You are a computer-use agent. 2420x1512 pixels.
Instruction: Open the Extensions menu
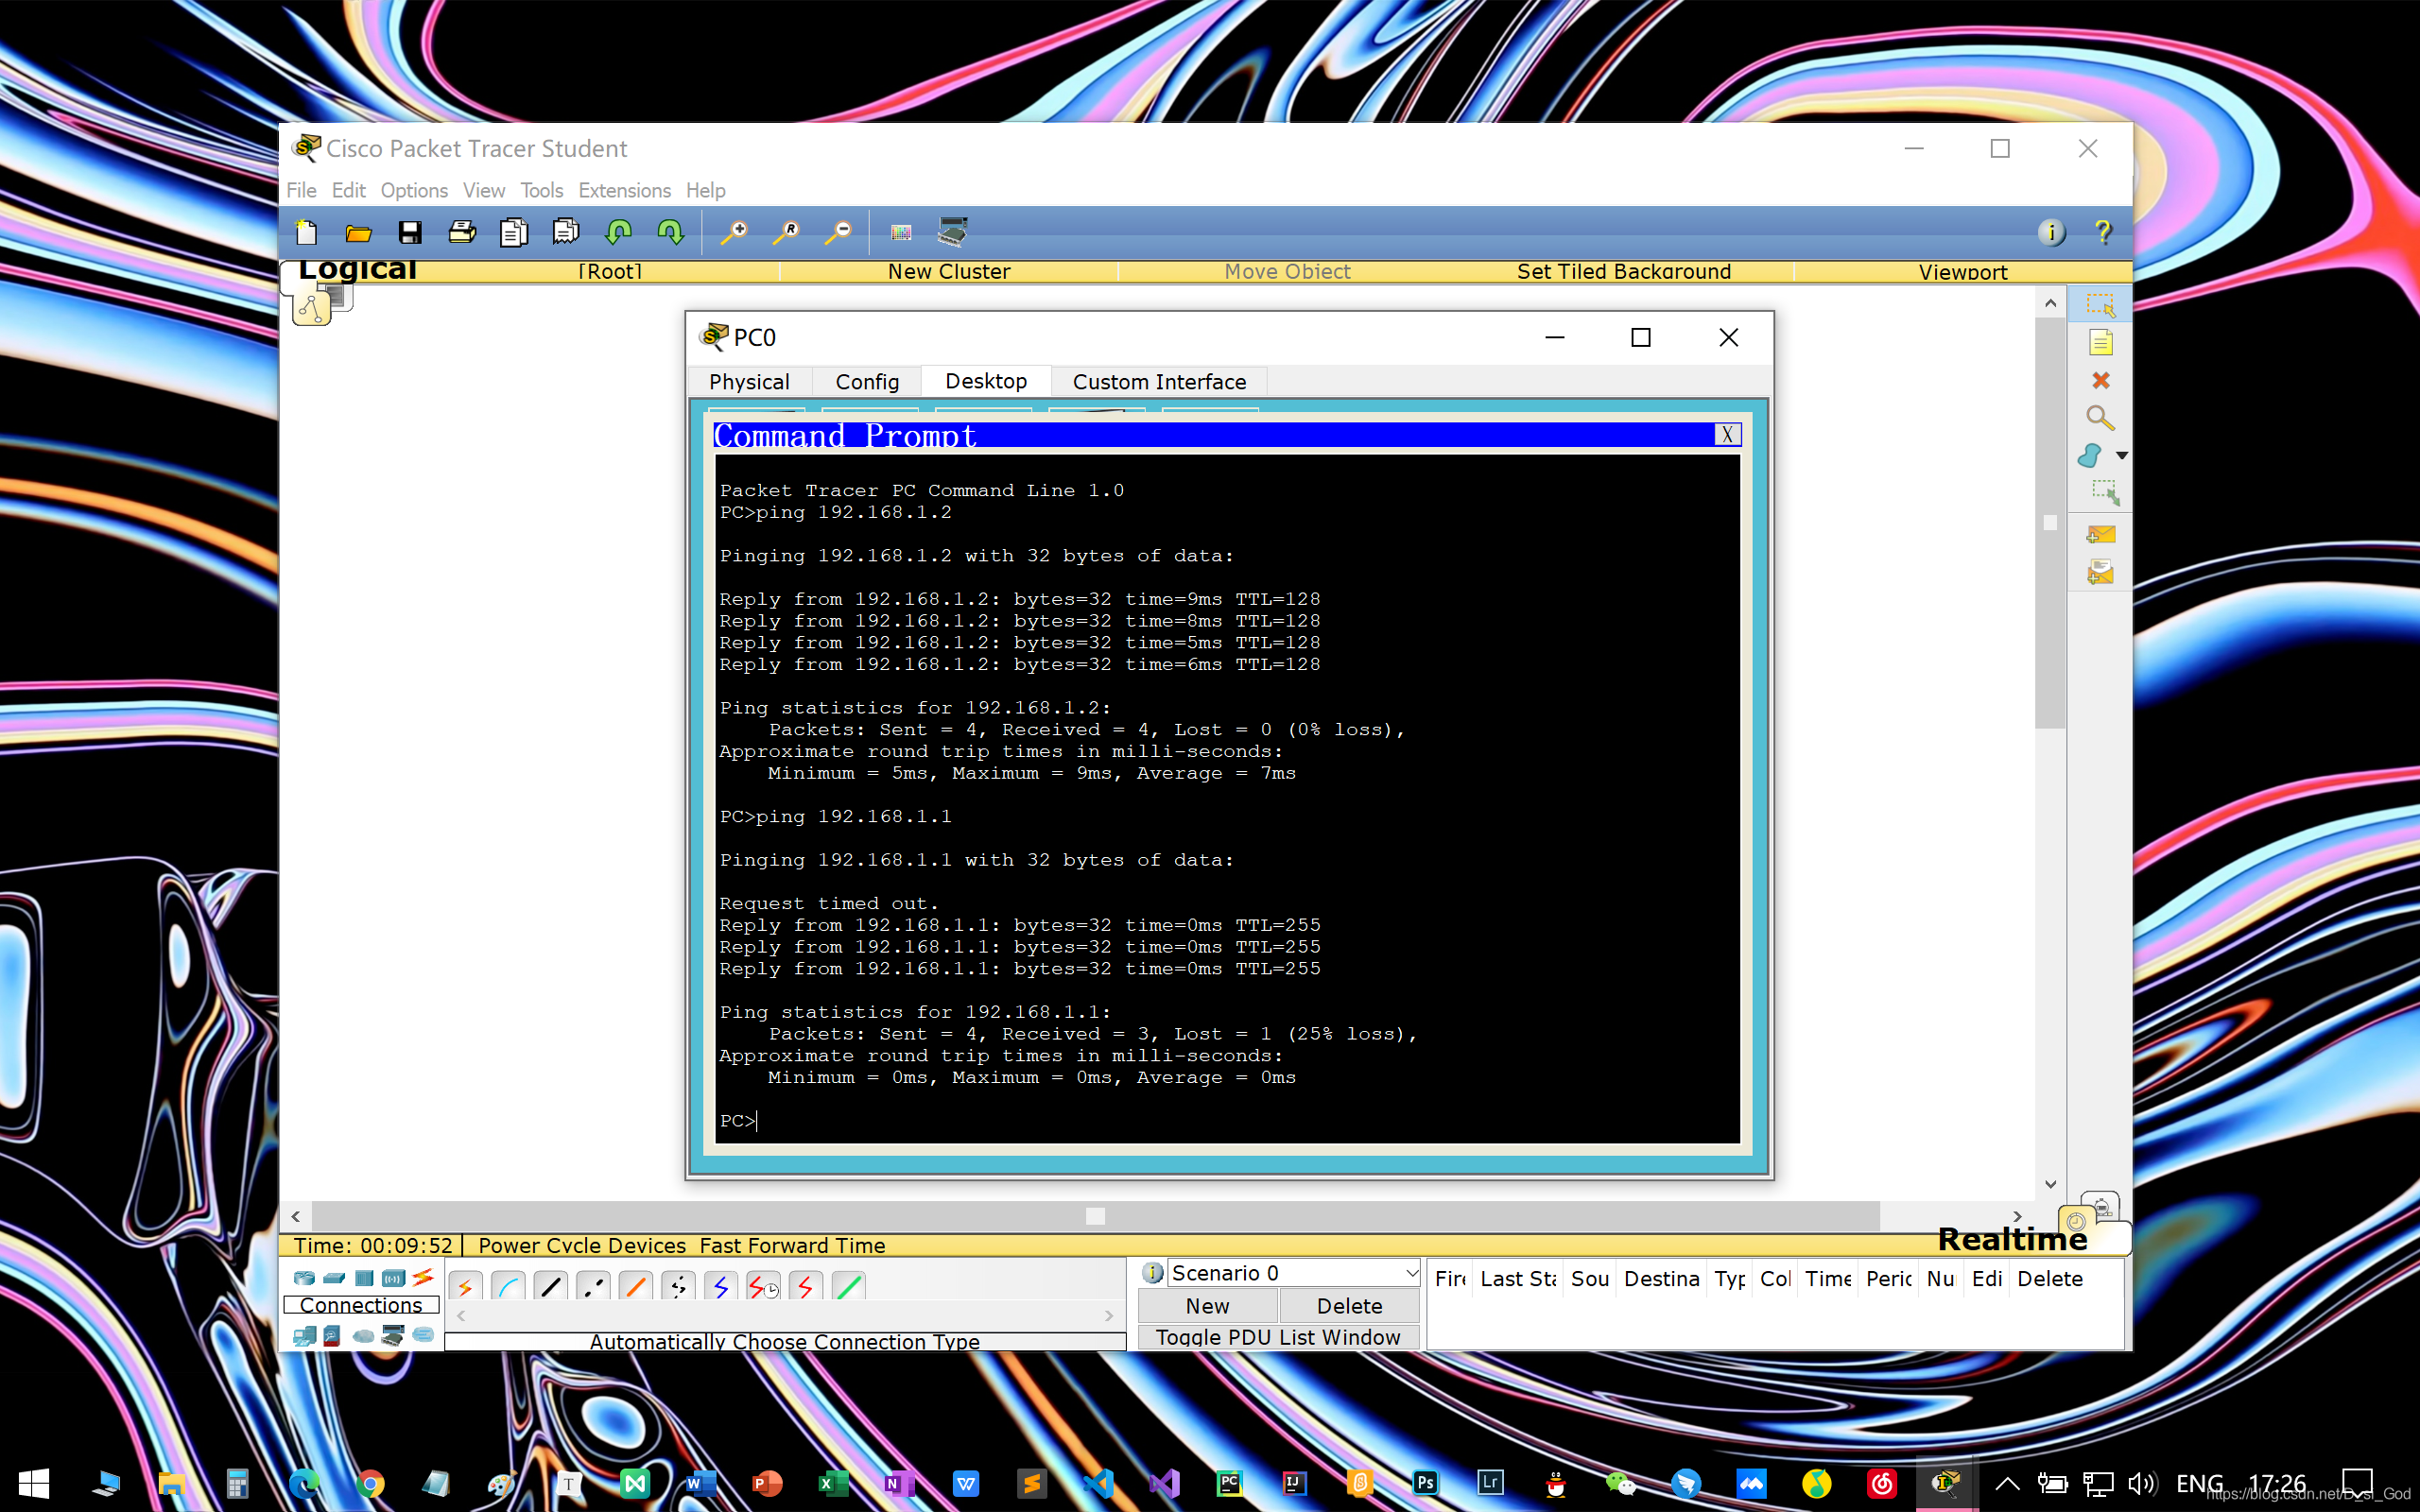coord(624,190)
